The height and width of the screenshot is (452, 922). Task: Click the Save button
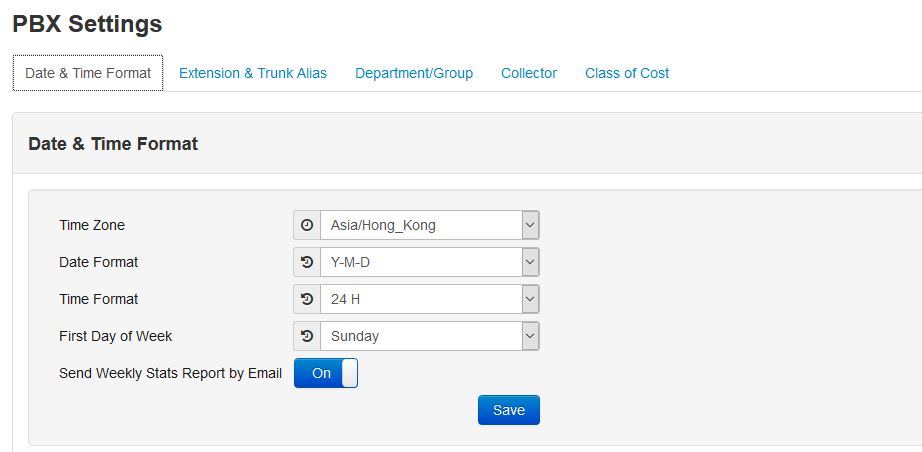tap(509, 410)
